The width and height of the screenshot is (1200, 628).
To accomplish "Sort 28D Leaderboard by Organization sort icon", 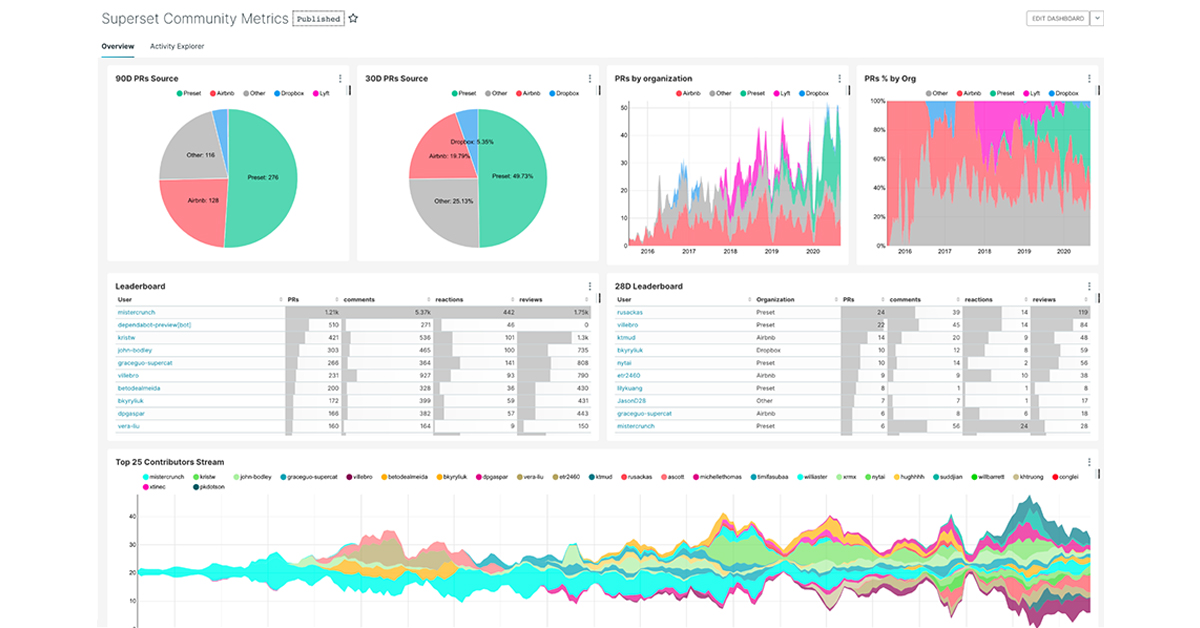I will point(835,300).
